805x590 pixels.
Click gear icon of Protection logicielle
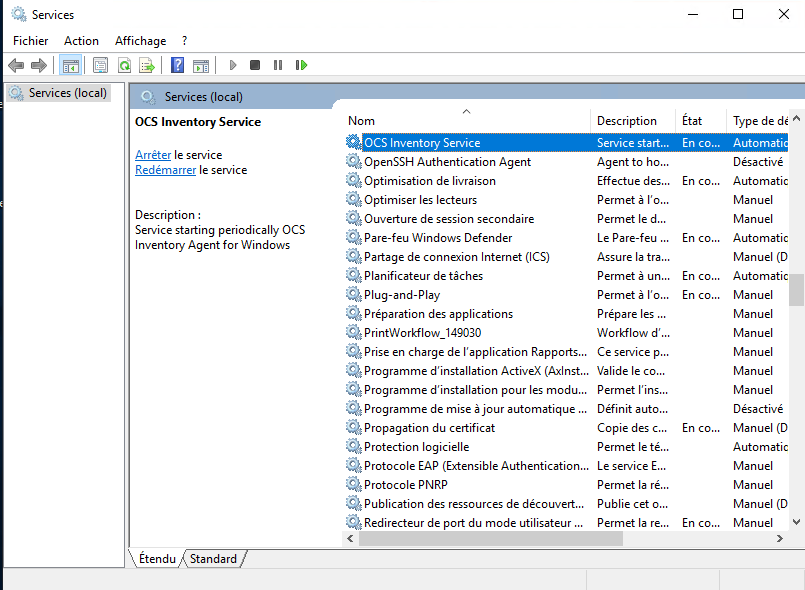pyautogui.click(x=353, y=446)
